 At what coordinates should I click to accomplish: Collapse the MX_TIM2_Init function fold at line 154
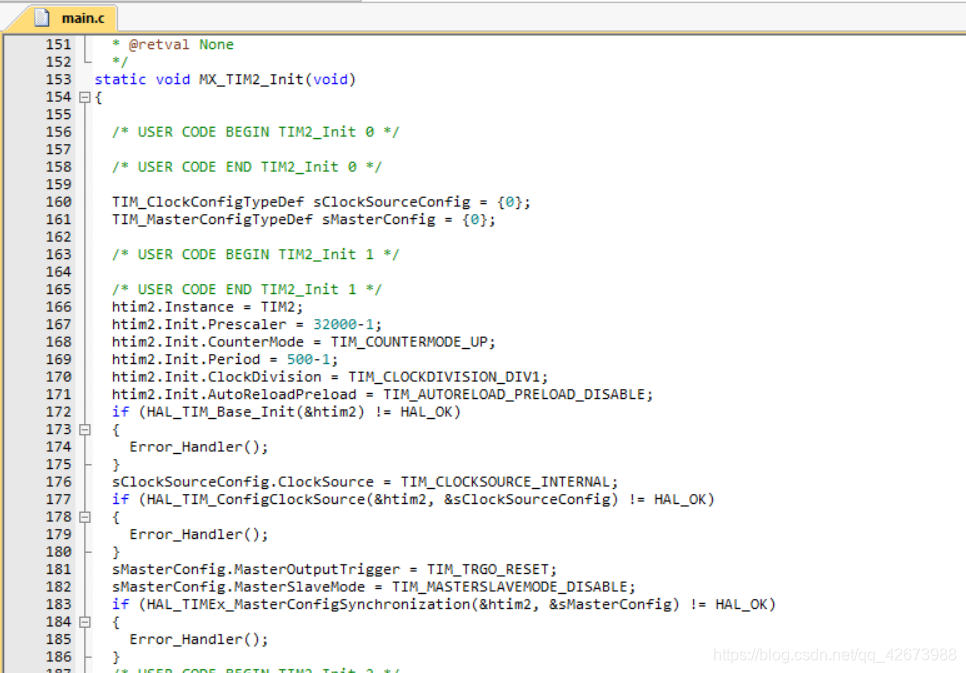85,97
